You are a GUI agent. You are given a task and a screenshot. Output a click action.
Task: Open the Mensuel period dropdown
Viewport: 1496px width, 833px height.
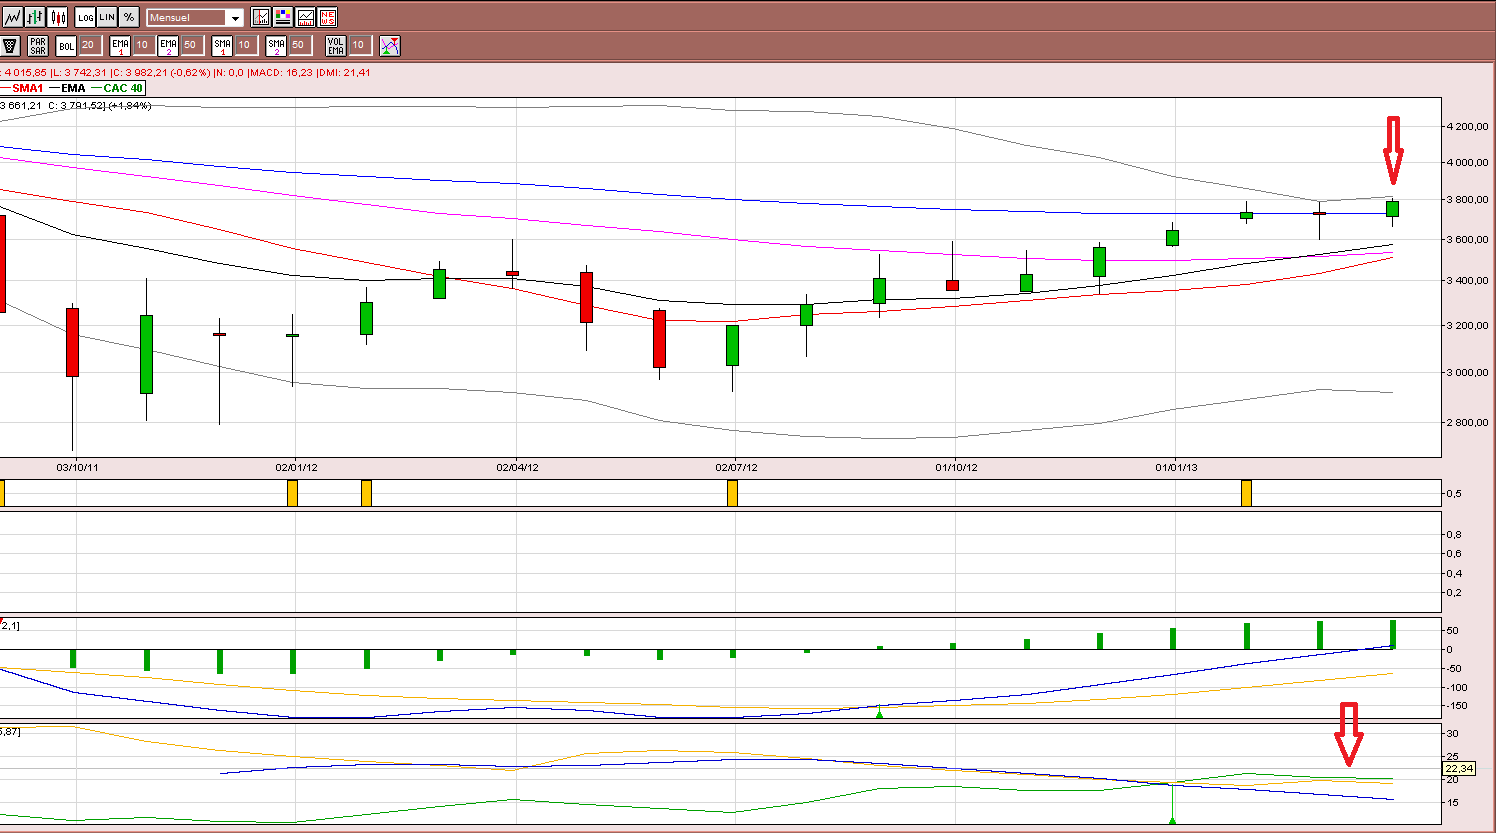point(195,18)
